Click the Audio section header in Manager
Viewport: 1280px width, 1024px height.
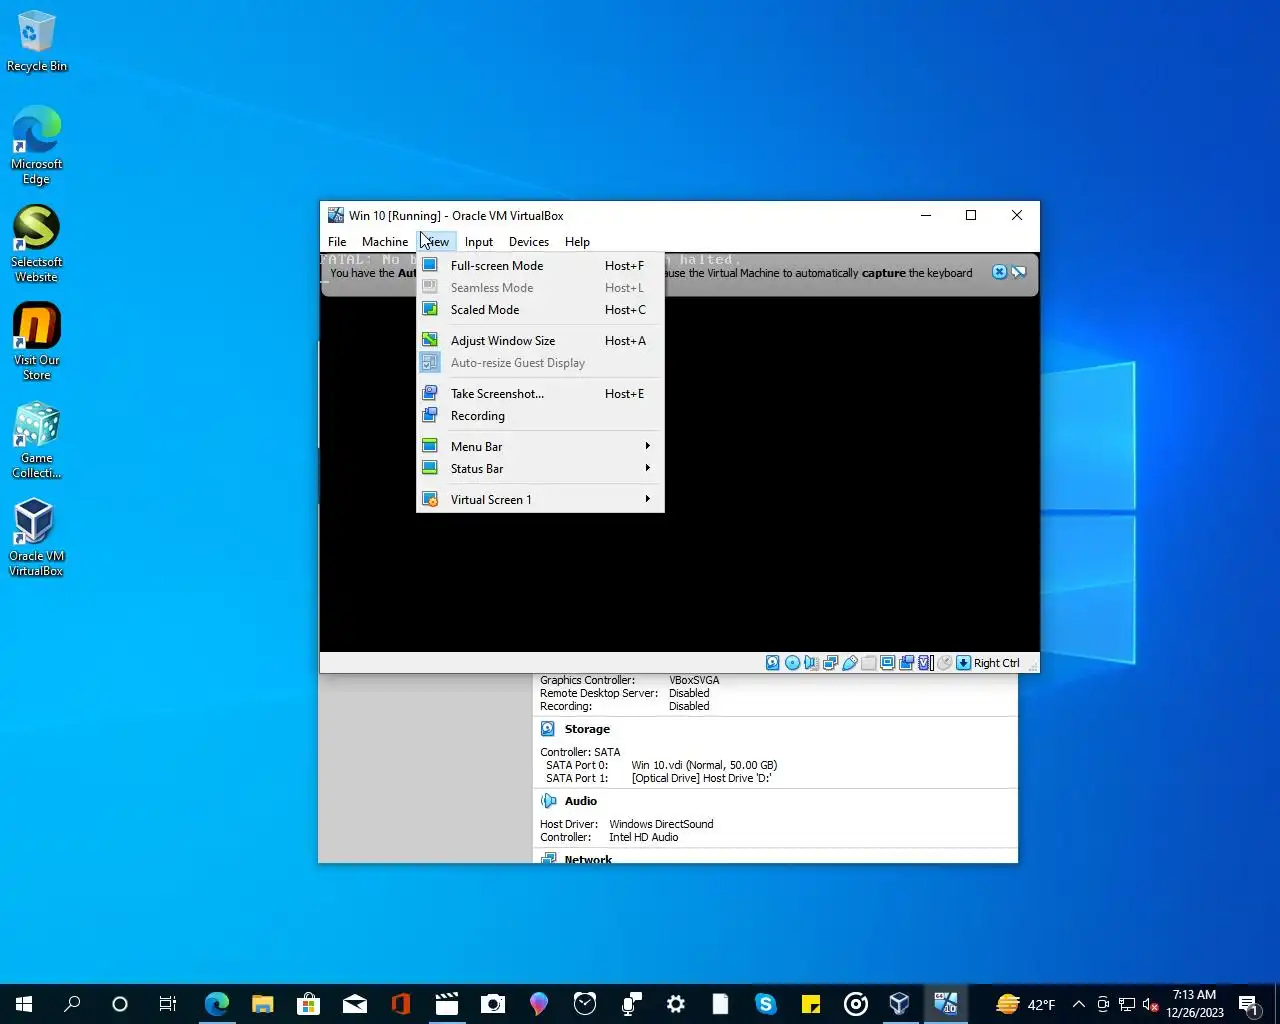click(x=581, y=801)
